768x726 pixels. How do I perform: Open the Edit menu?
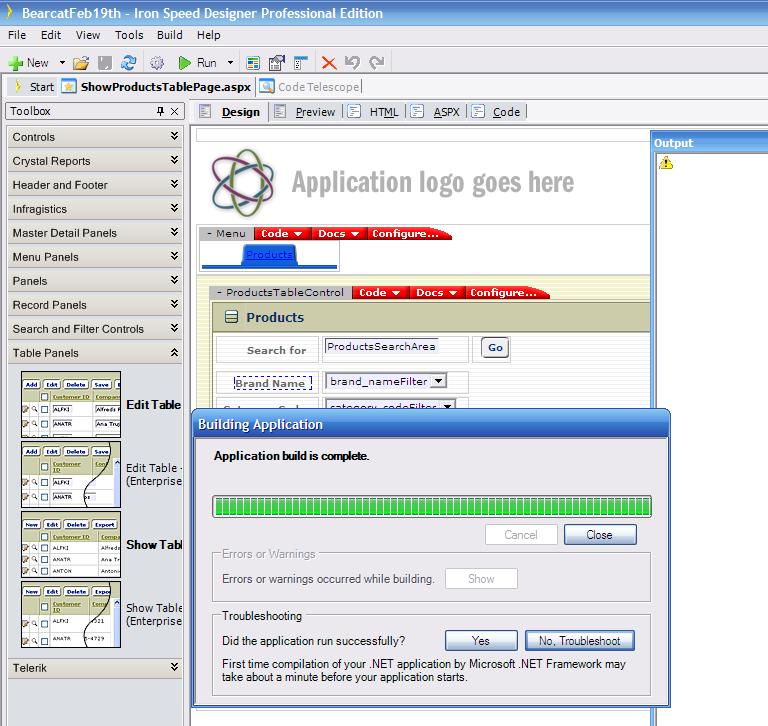click(x=51, y=35)
